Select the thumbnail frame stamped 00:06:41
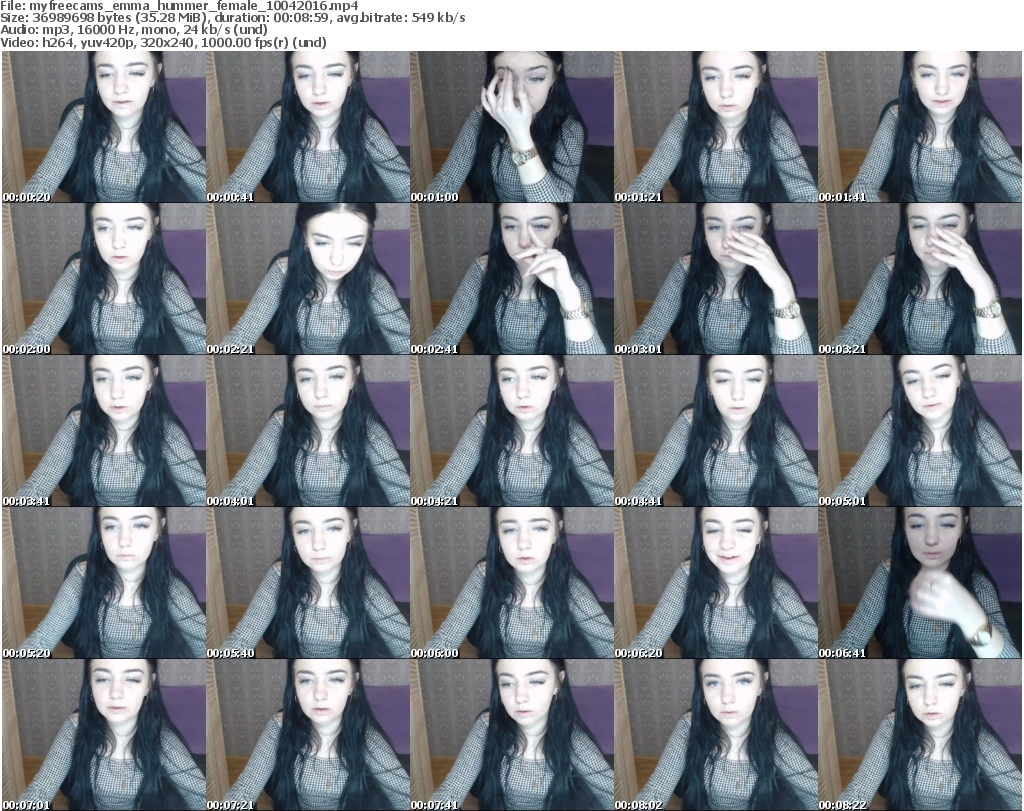The width and height of the screenshot is (1024, 811). [920, 583]
